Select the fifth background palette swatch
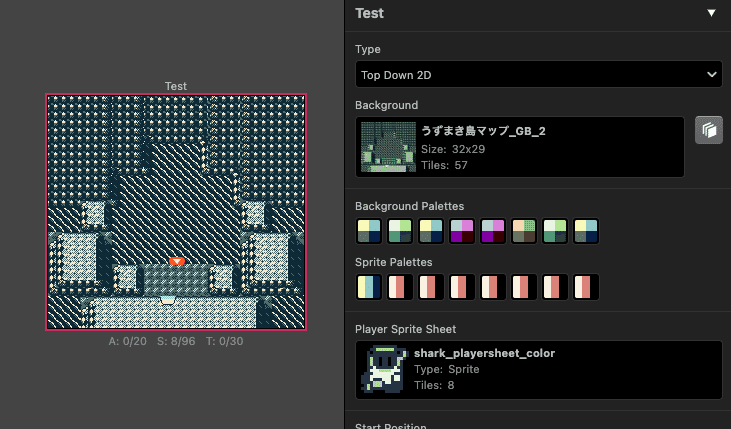Screen dimensions: 731x429 click(493, 231)
